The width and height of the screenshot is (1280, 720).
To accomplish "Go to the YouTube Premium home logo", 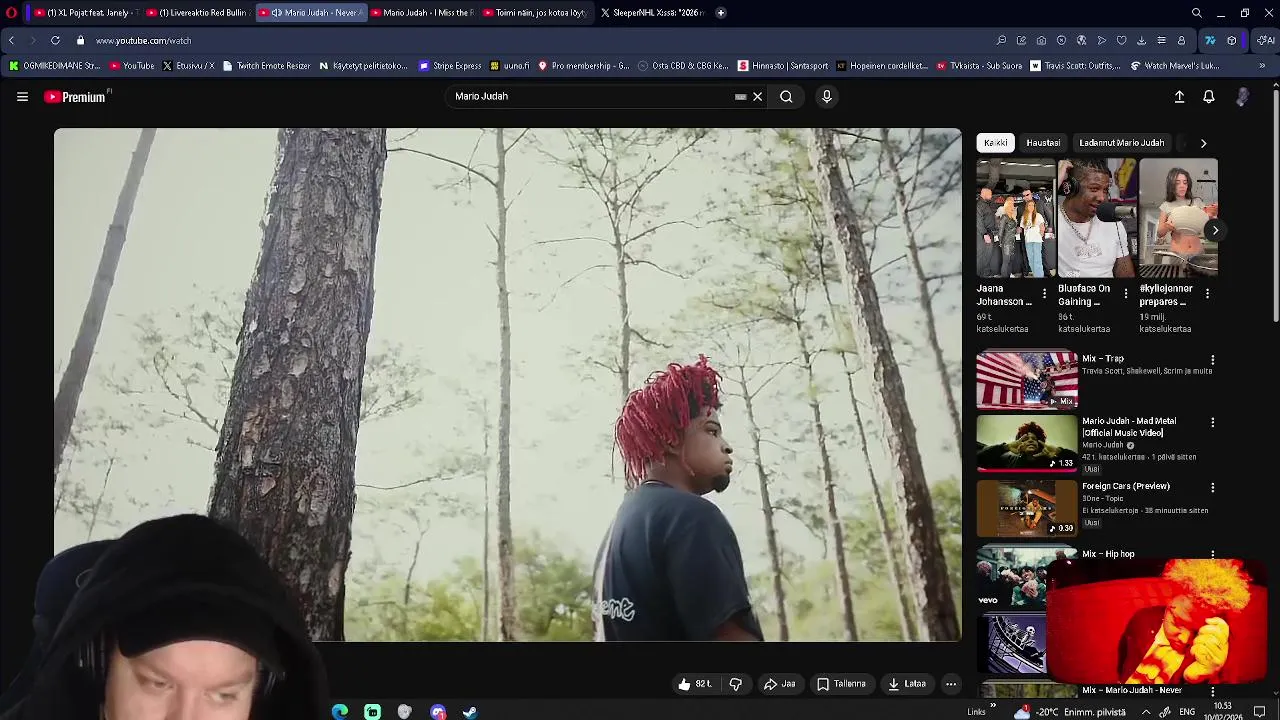I will pos(75,97).
